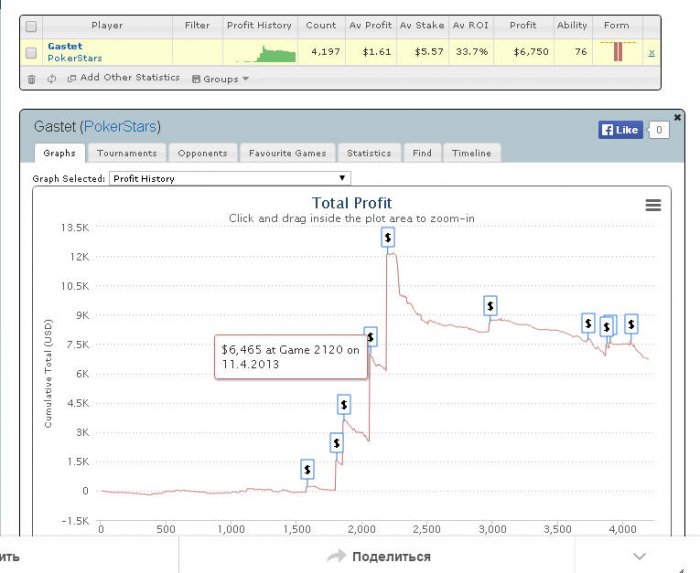Click the trash delete icon below the table

coord(31,79)
